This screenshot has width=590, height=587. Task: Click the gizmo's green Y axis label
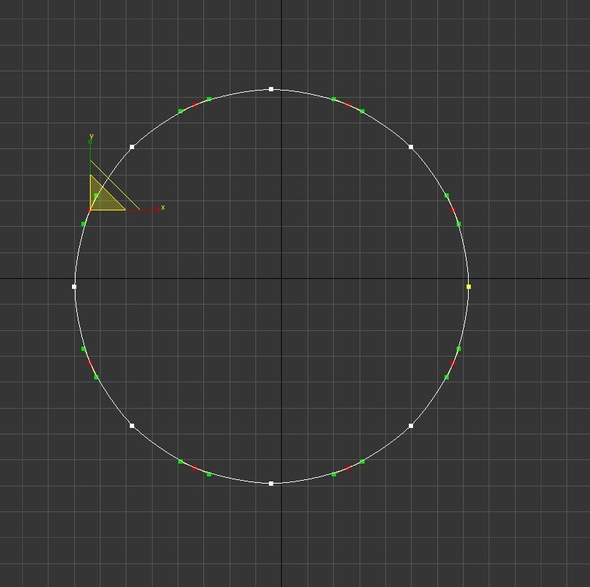[x=91, y=137]
